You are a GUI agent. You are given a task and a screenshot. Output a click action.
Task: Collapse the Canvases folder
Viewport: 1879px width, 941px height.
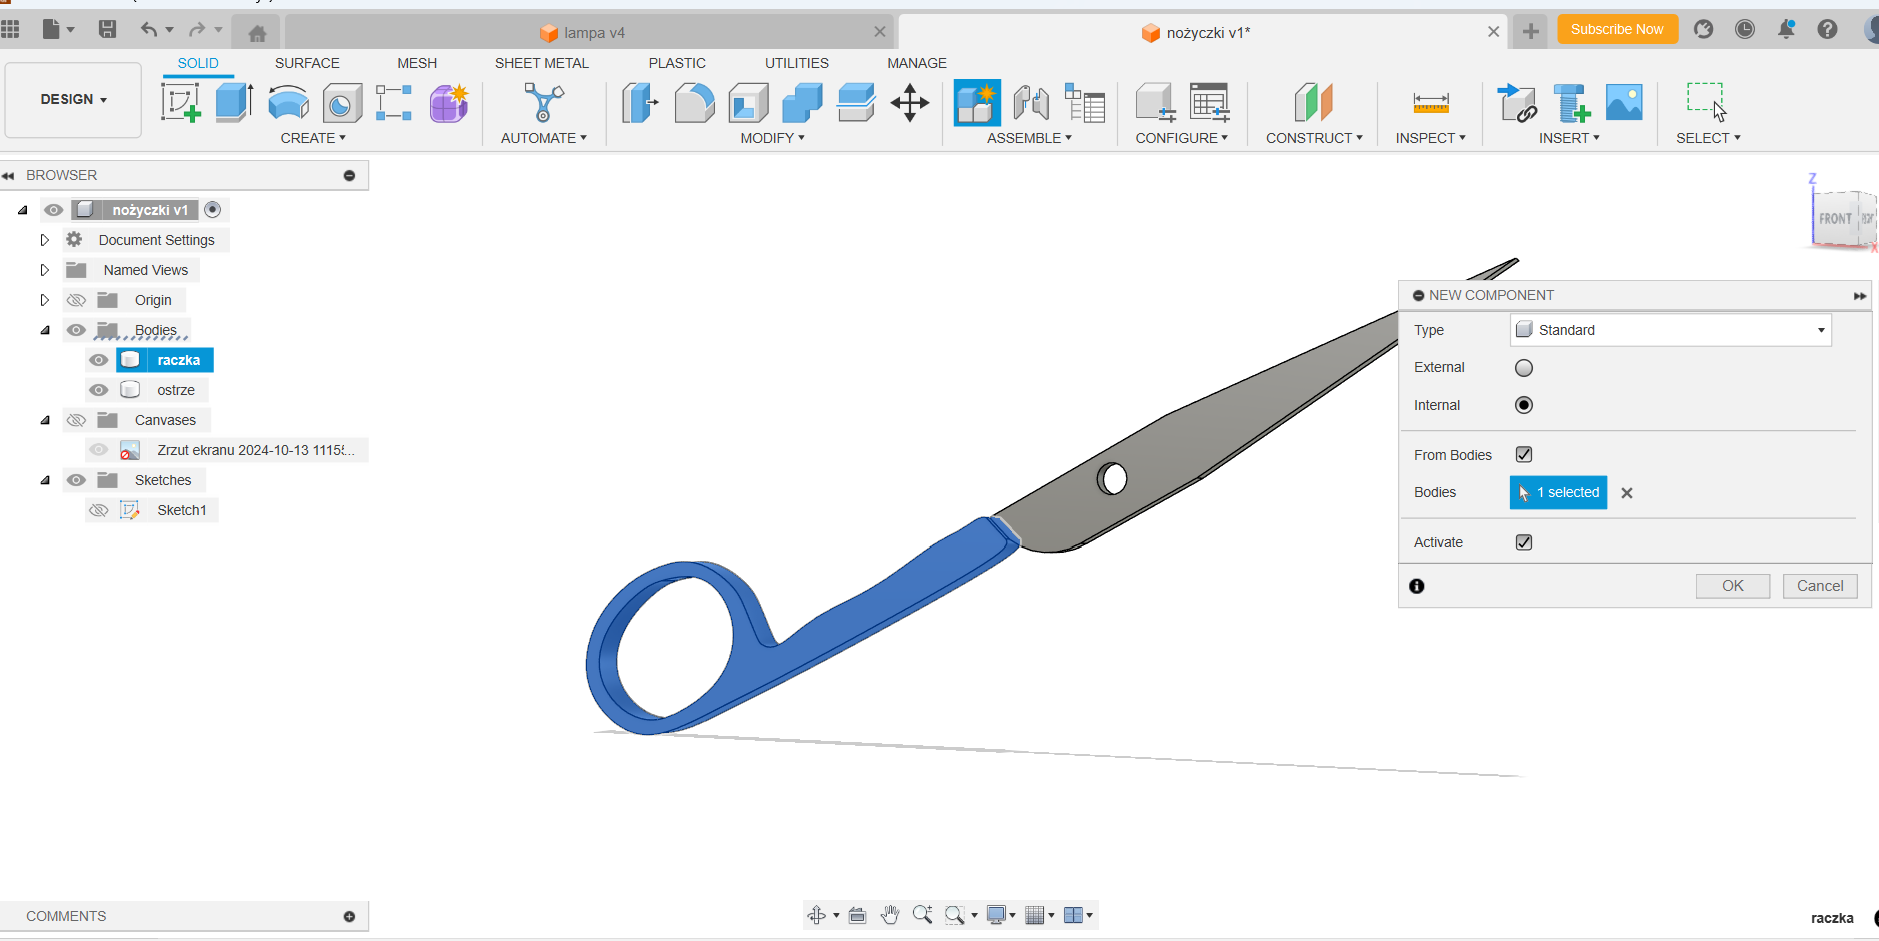(x=45, y=420)
